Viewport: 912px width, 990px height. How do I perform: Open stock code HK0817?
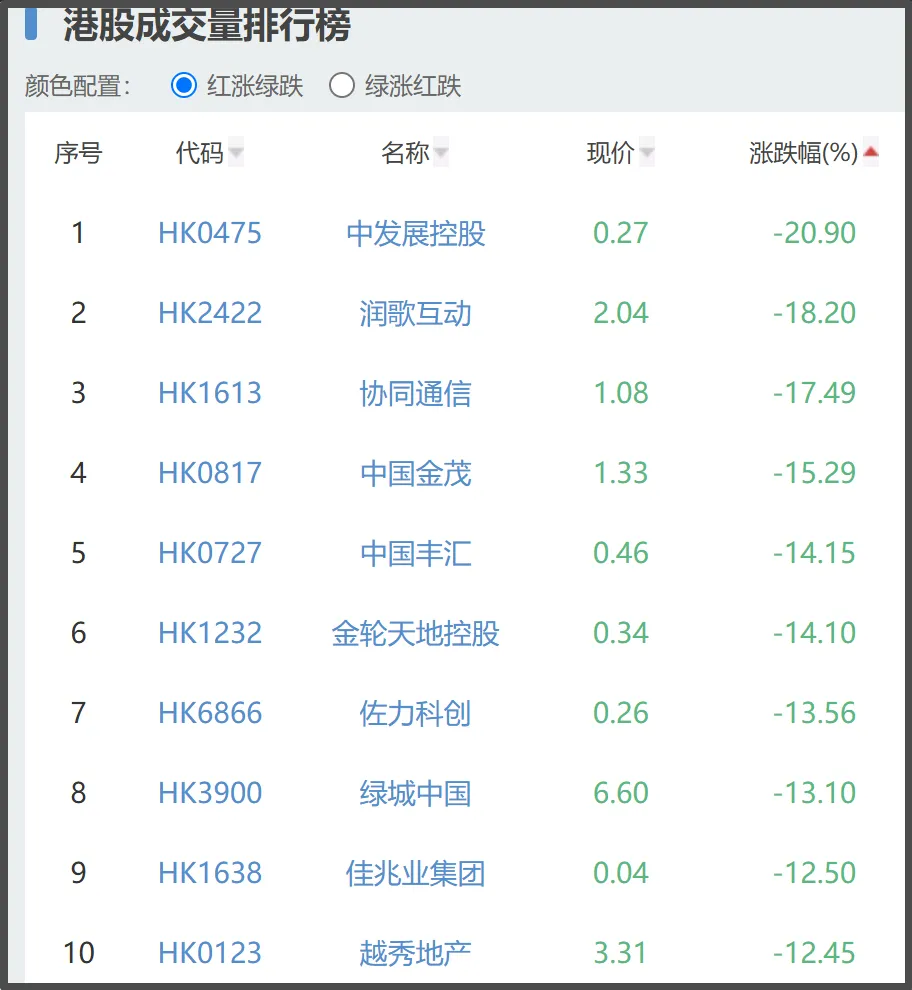(210, 473)
